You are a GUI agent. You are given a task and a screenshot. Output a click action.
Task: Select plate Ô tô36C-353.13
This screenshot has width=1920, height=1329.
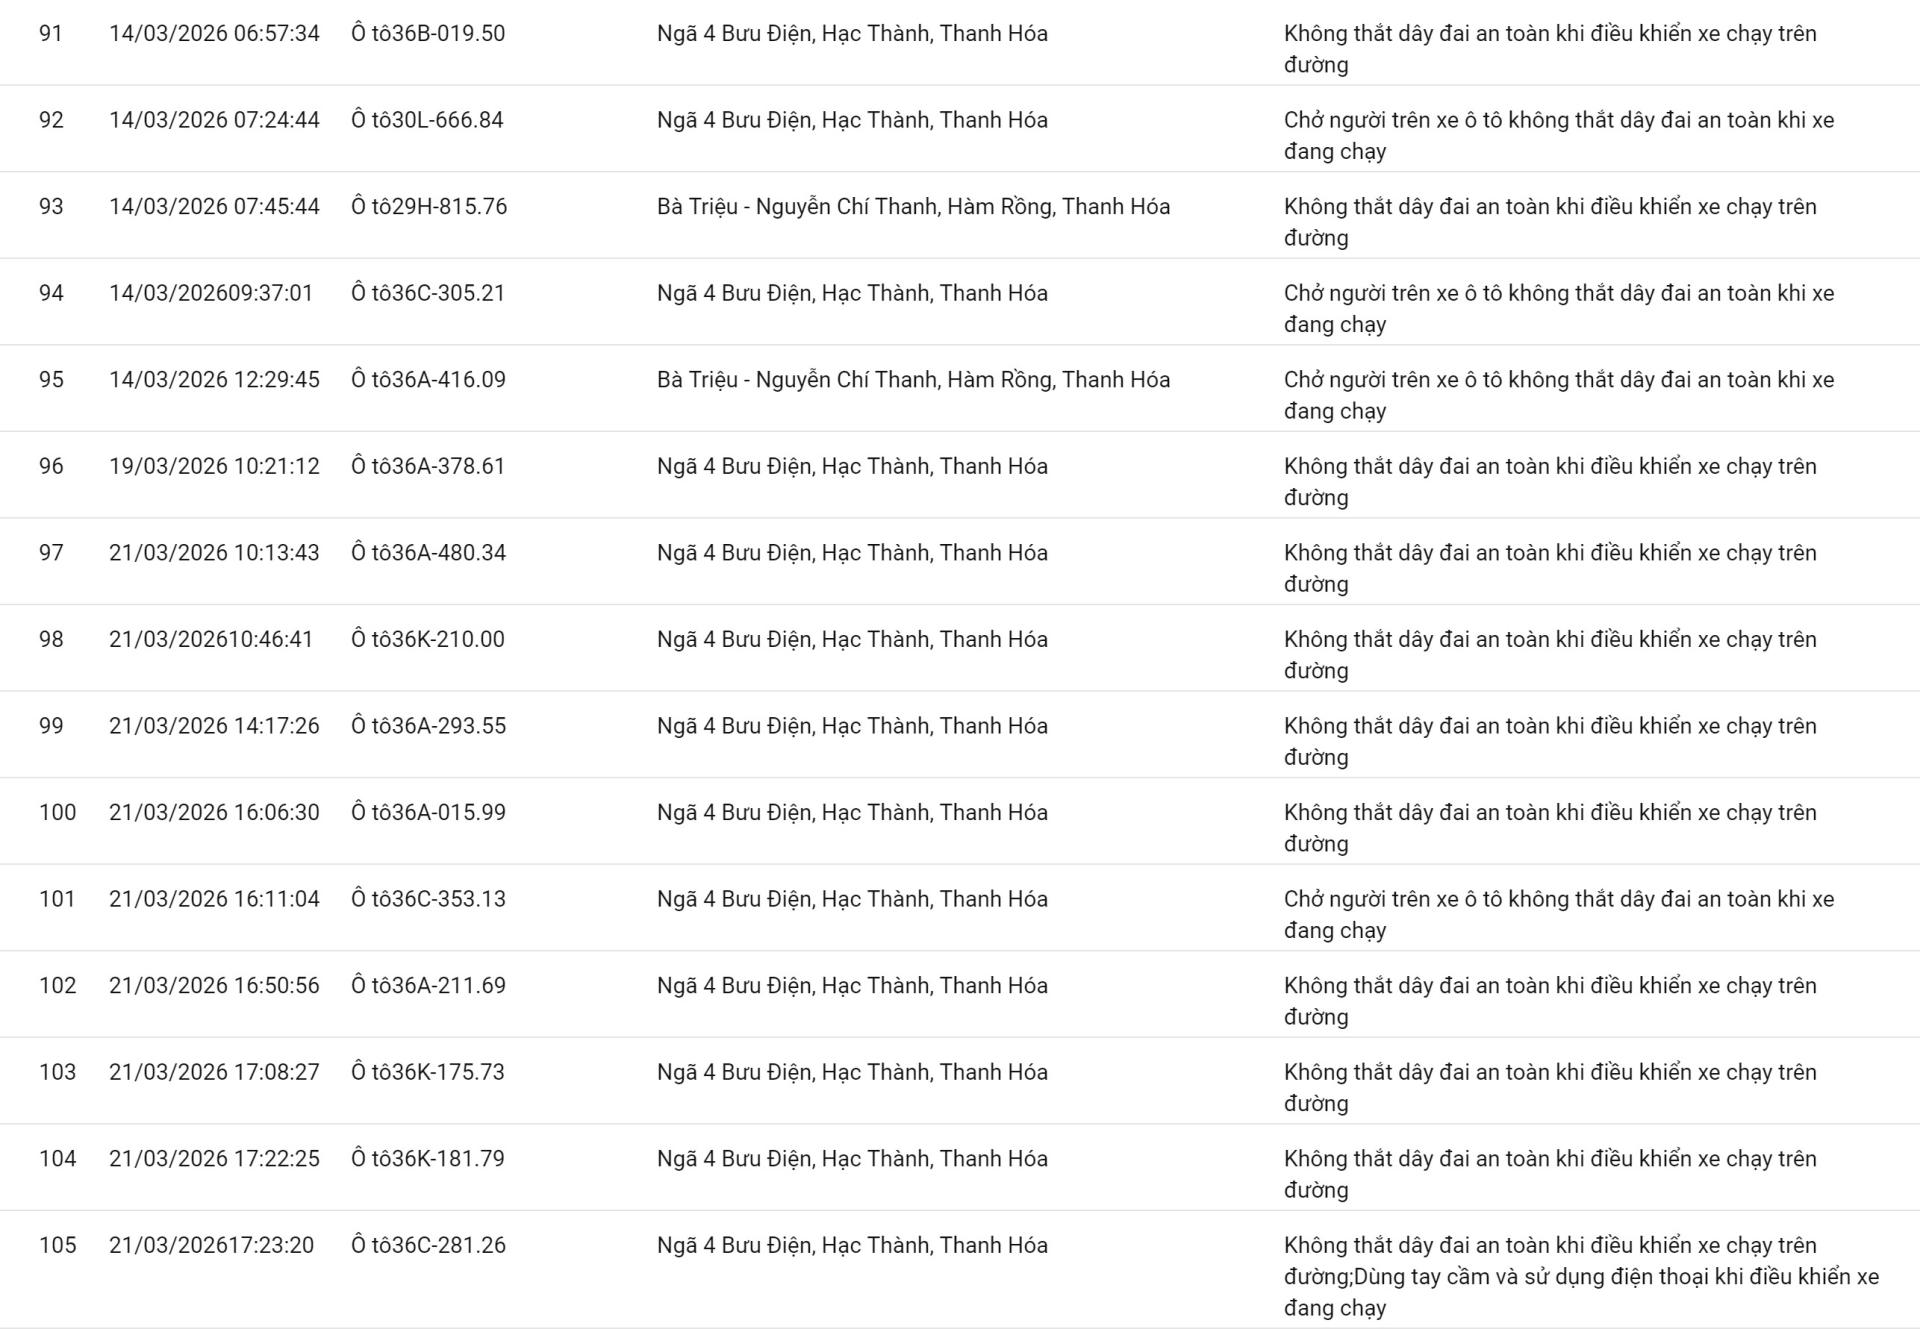coord(428,899)
